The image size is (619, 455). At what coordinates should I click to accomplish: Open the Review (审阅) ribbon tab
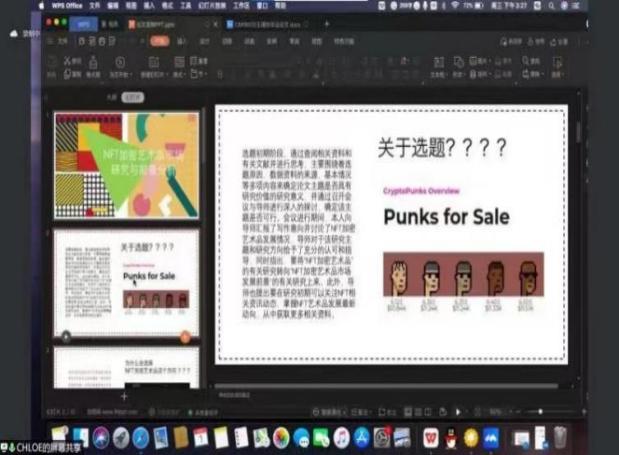click(294, 41)
